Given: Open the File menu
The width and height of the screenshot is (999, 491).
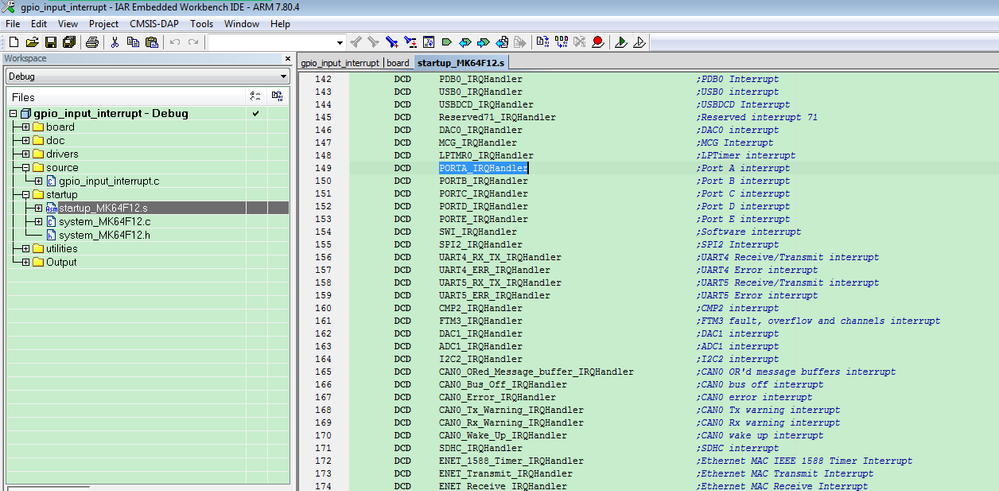Looking at the screenshot, I should coord(13,24).
